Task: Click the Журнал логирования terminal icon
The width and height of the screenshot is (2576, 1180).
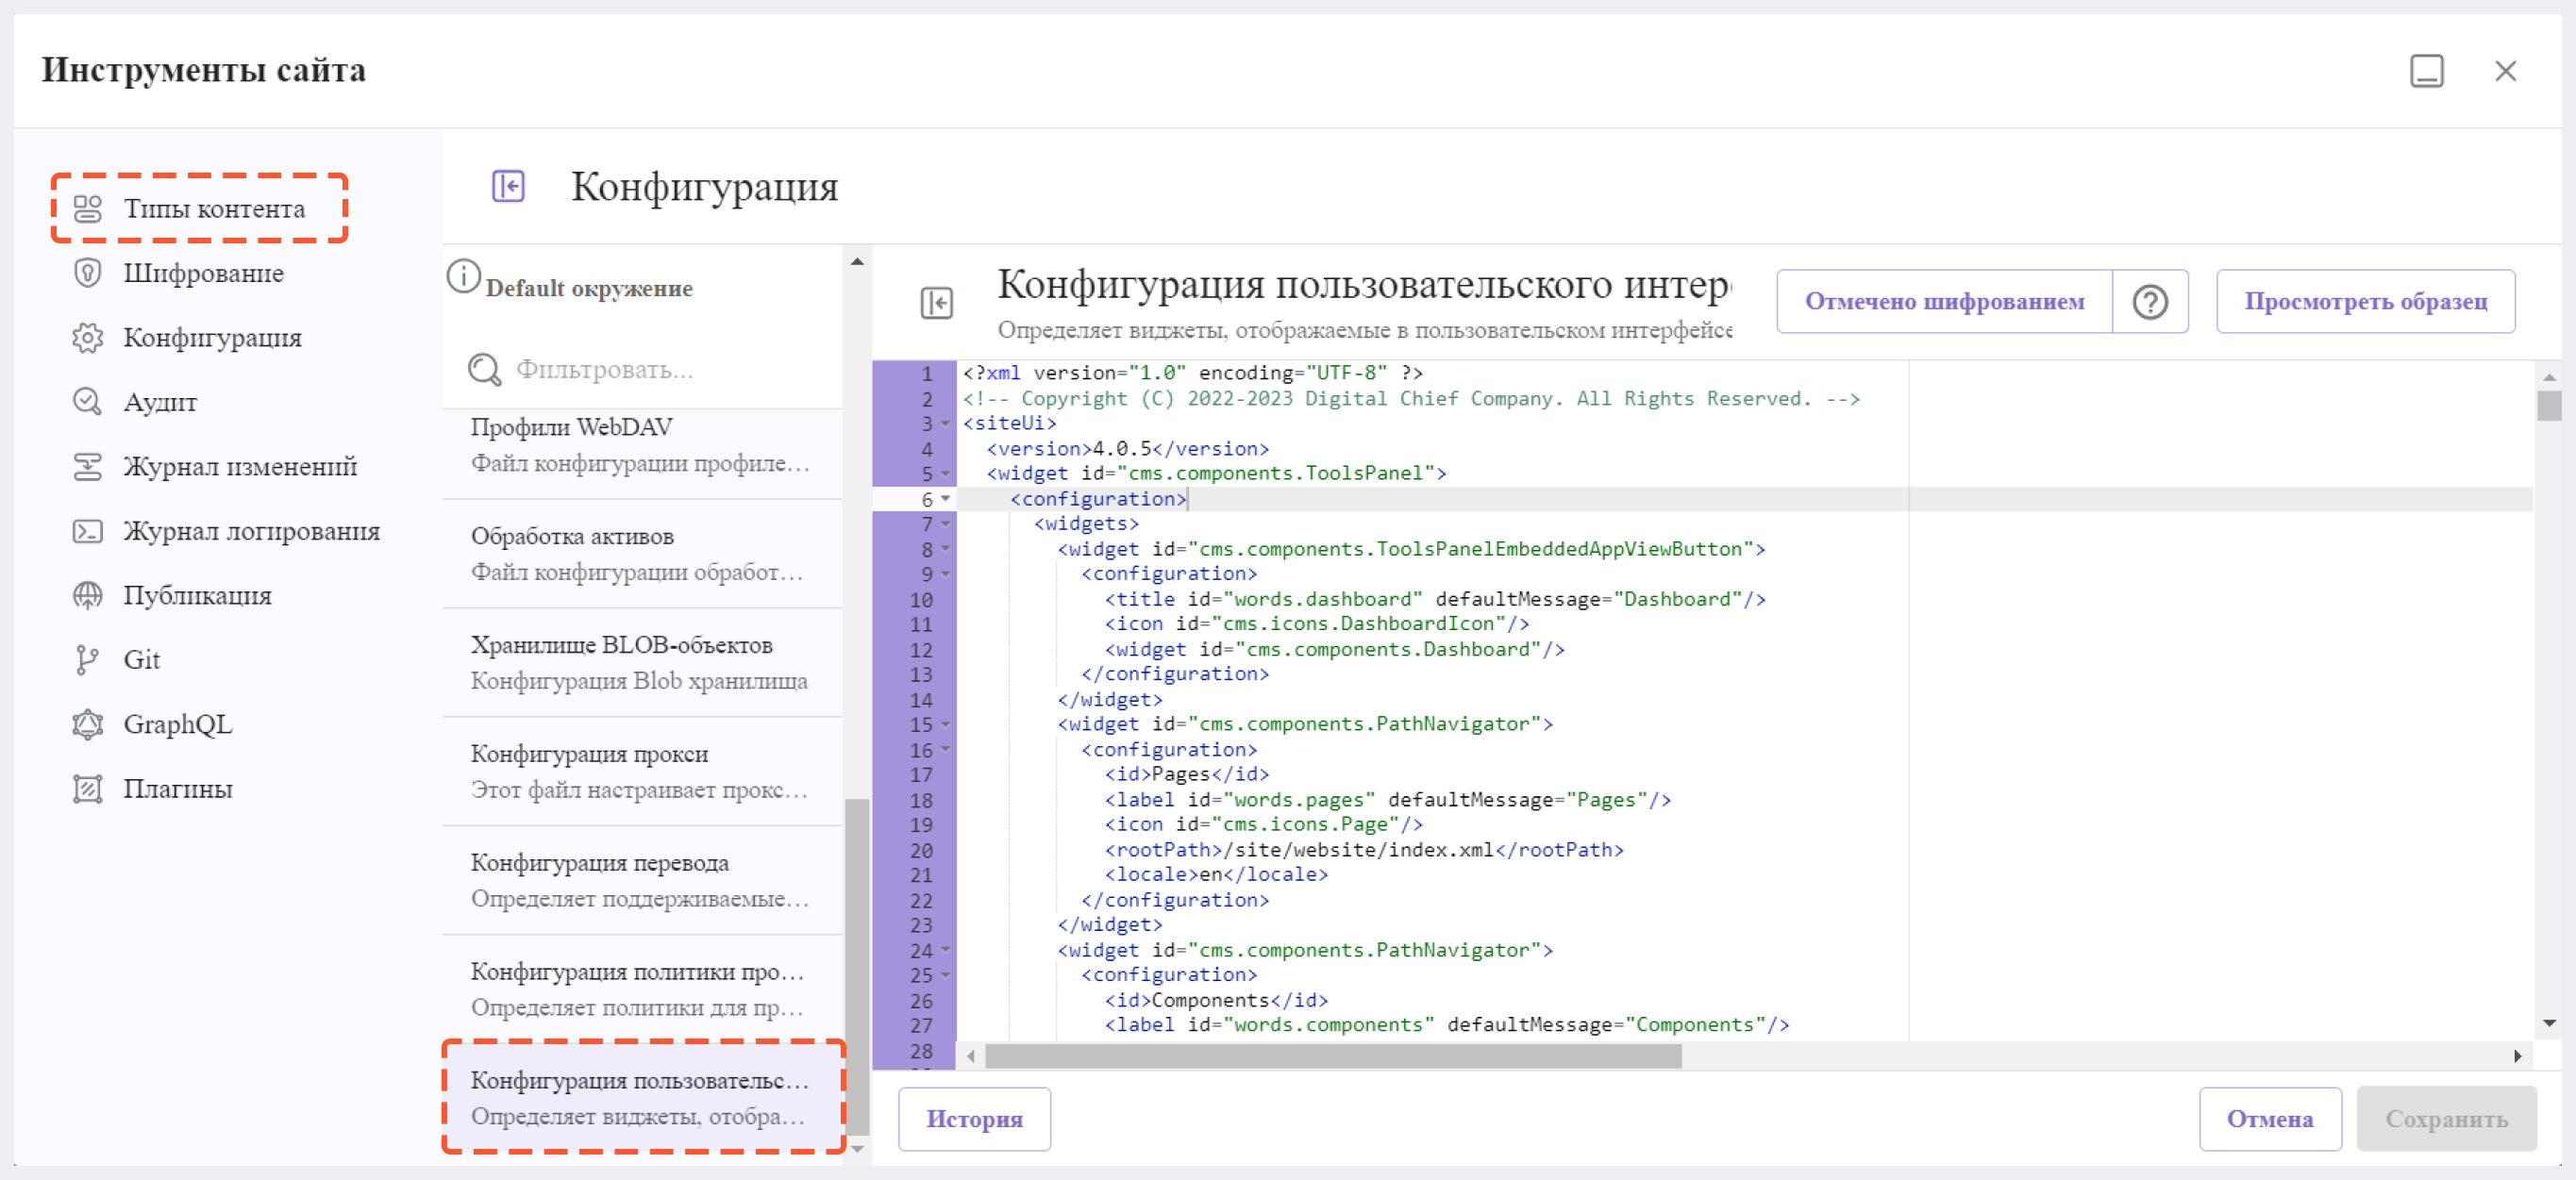Action: click(88, 531)
